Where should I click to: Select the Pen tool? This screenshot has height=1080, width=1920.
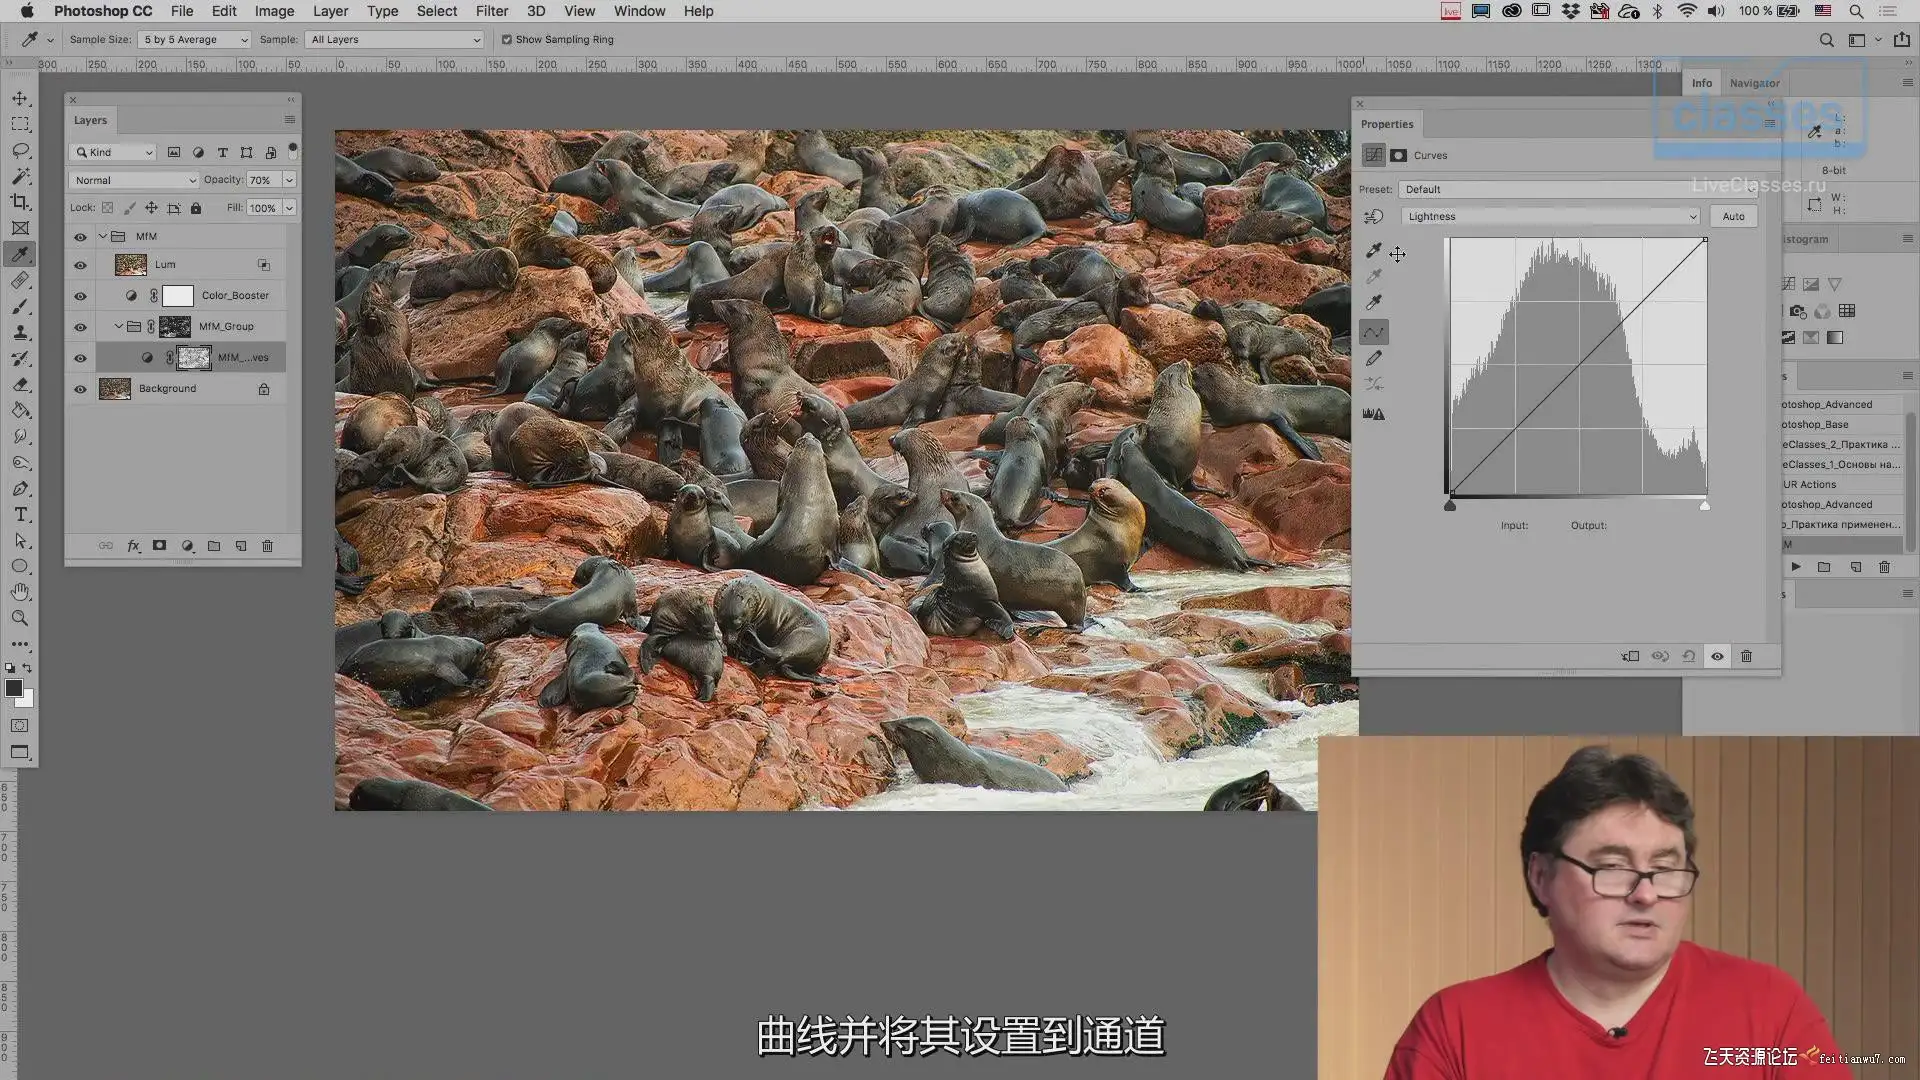tap(20, 488)
